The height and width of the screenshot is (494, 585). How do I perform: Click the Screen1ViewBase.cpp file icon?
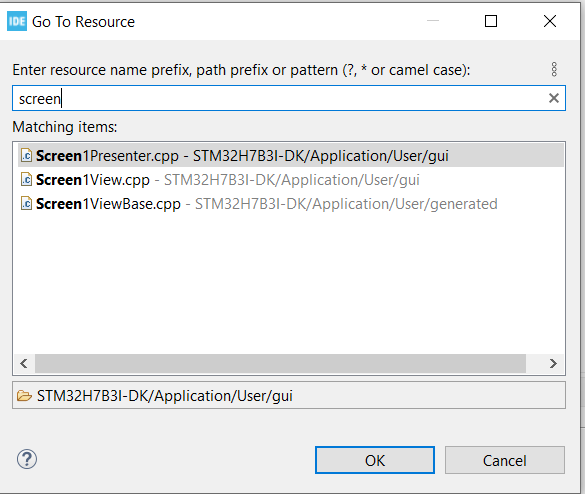click(x=26, y=203)
